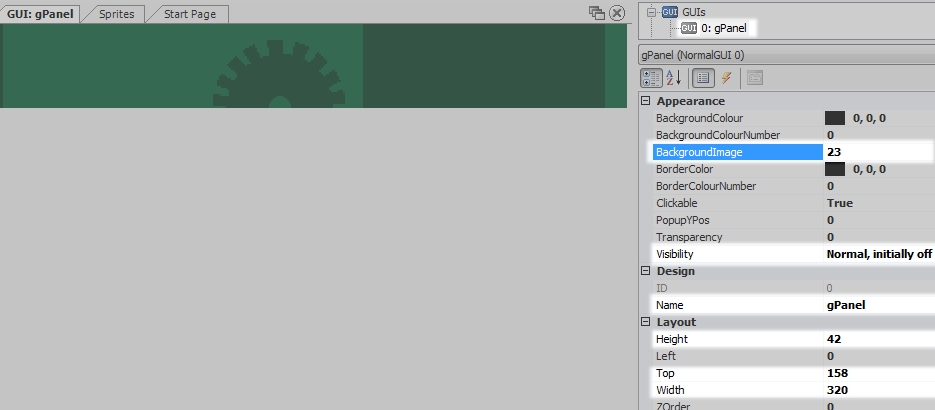Show the Events lightning bolt view
Screen dimensions: 935x410
[726, 78]
